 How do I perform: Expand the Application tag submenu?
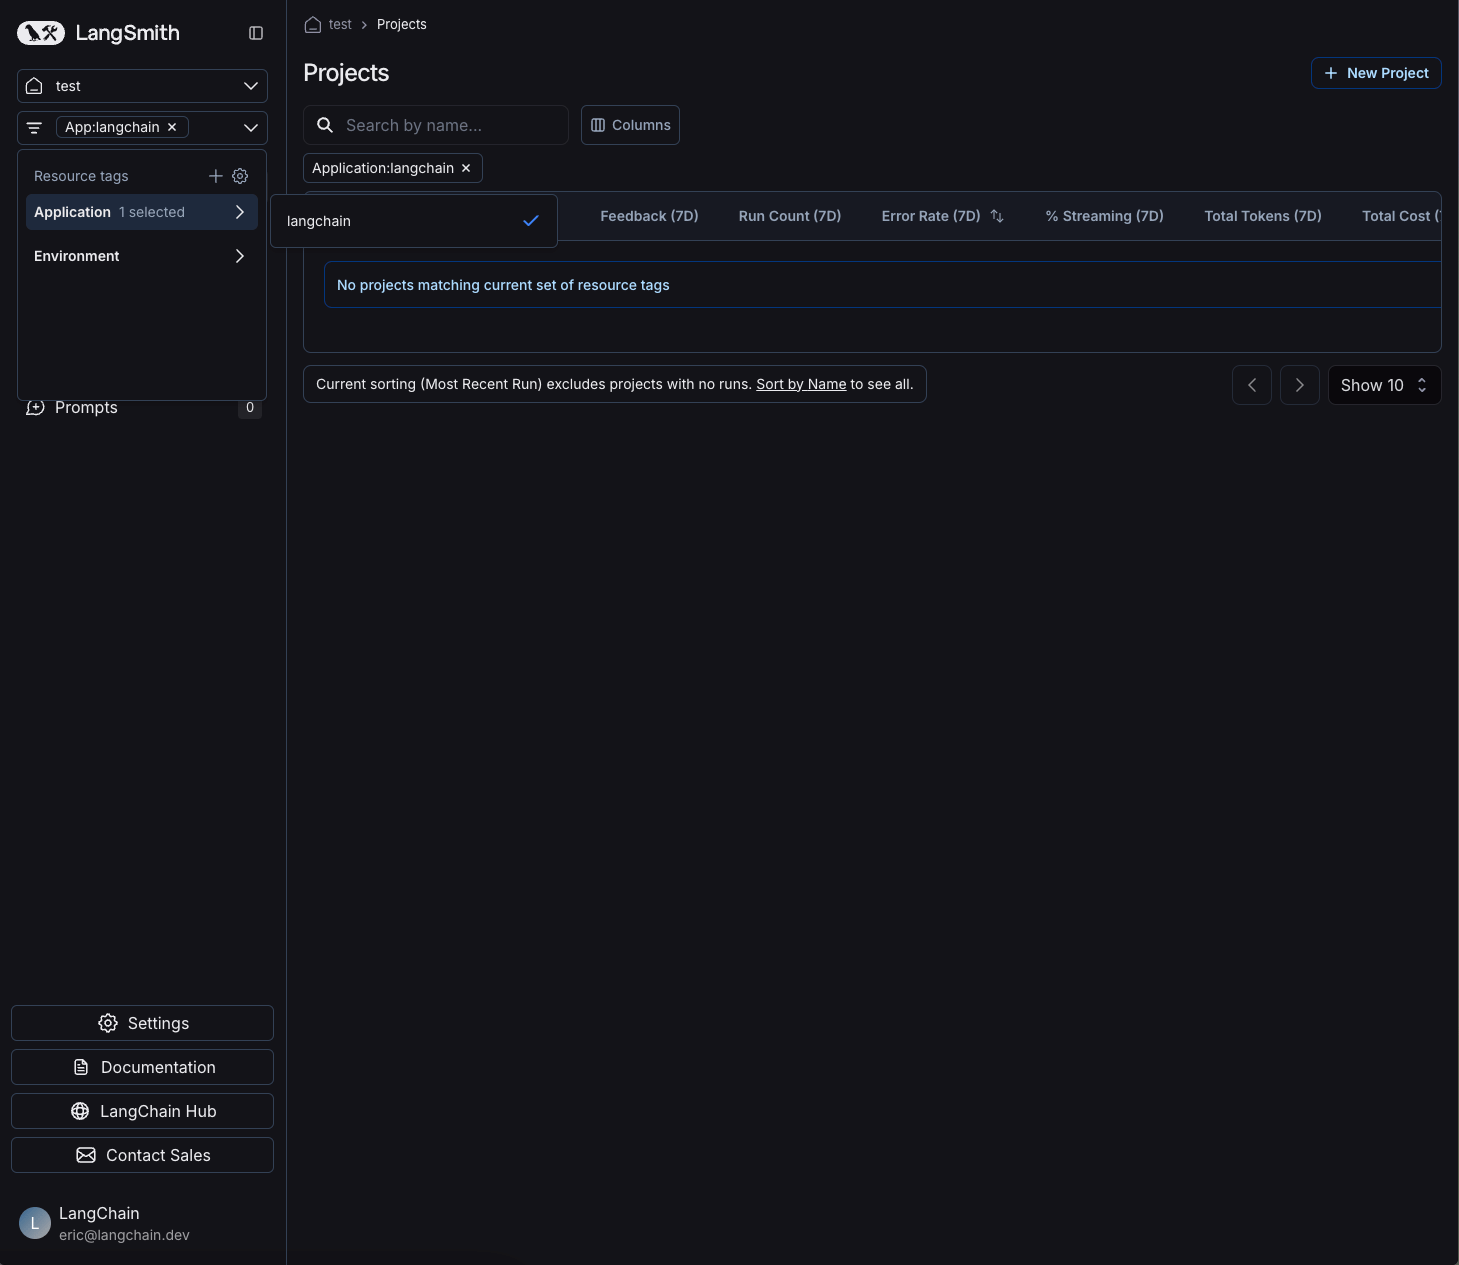tap(142, 212)
